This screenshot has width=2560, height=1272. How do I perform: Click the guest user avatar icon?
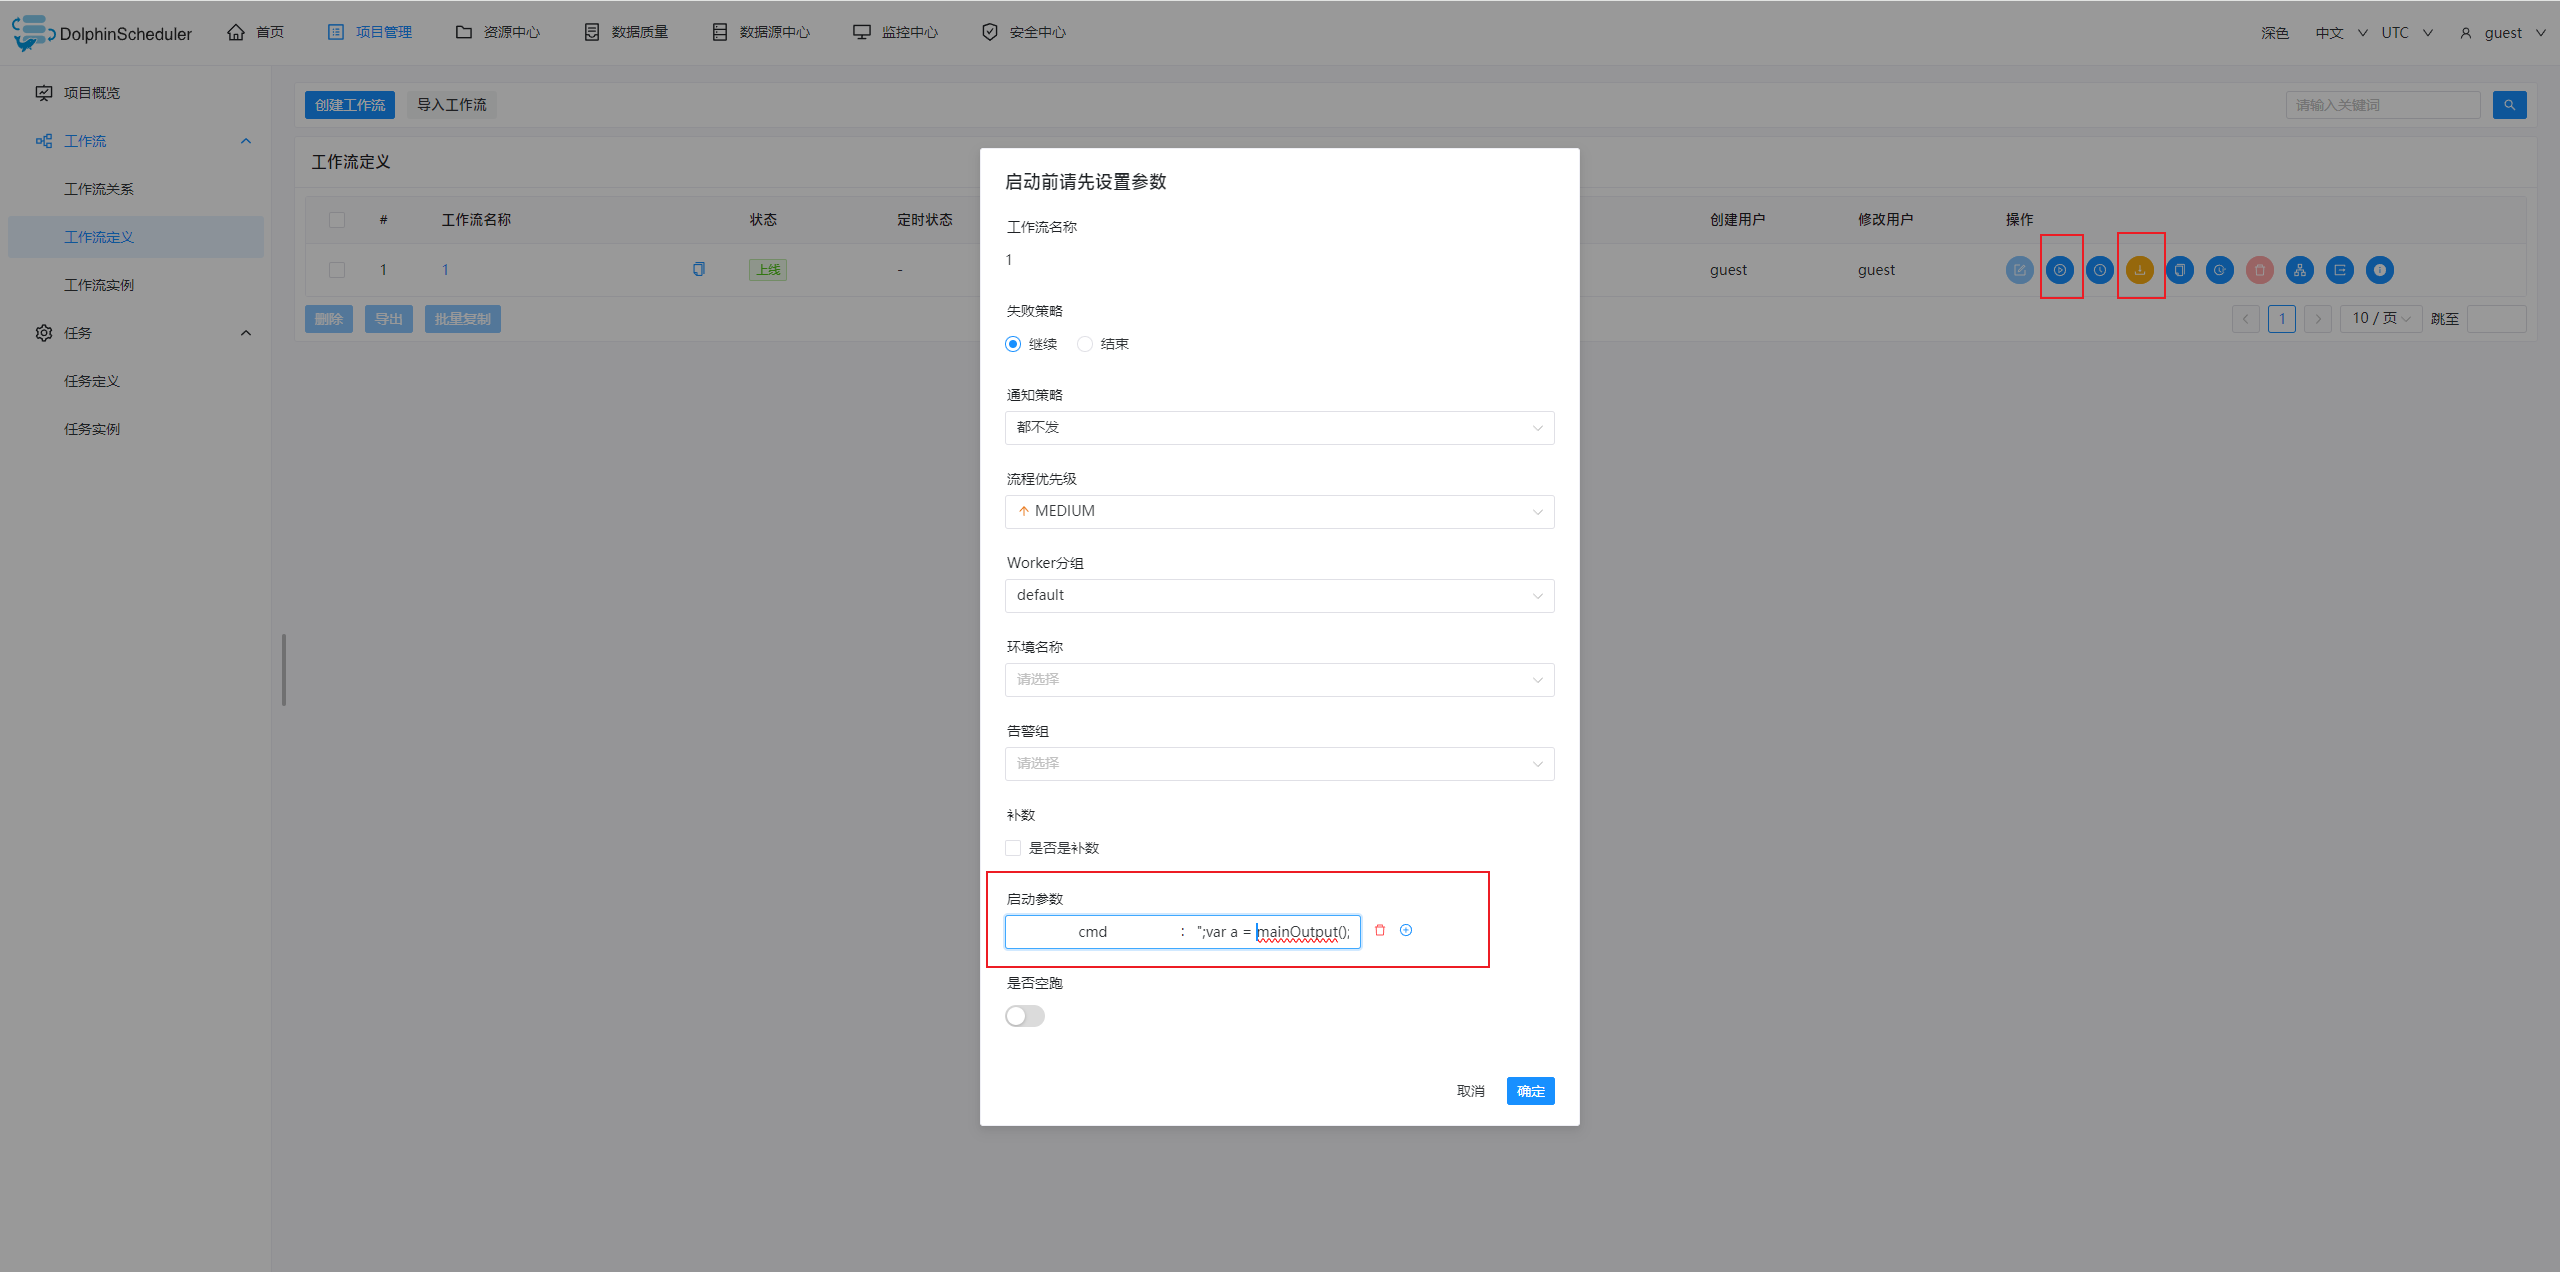click(2466, 33)
